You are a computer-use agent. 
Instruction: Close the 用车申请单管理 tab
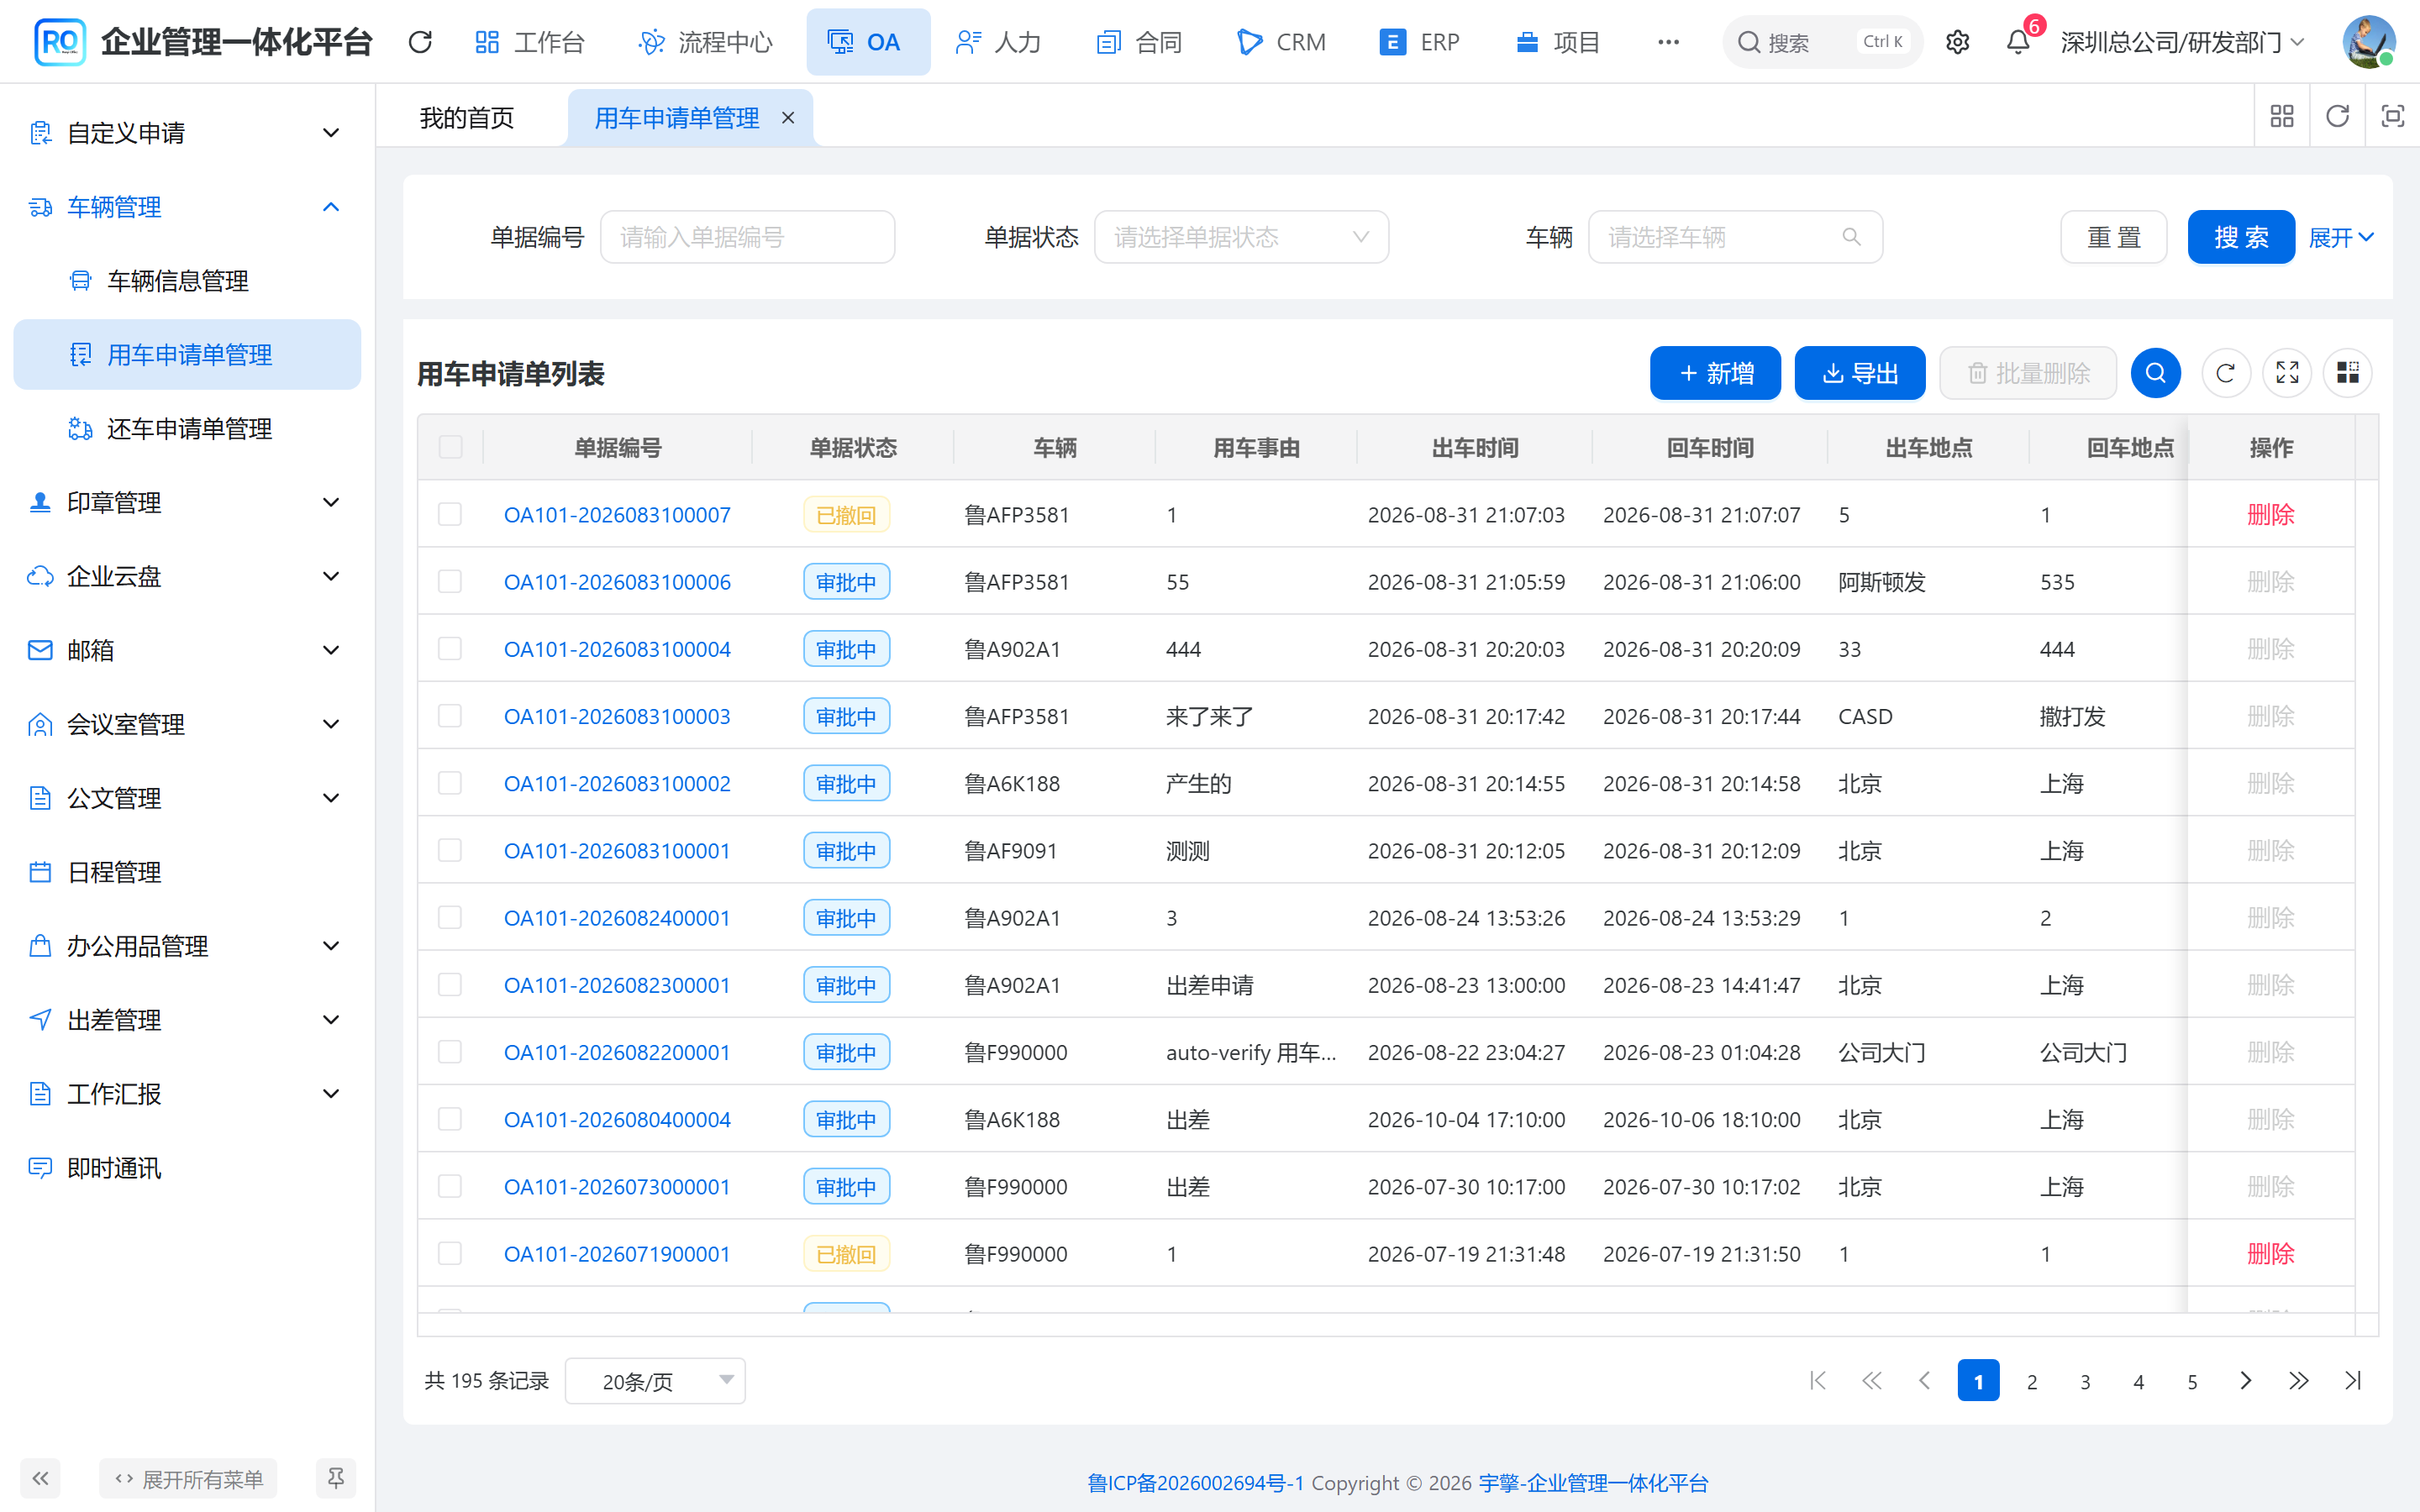click(788, 118)
